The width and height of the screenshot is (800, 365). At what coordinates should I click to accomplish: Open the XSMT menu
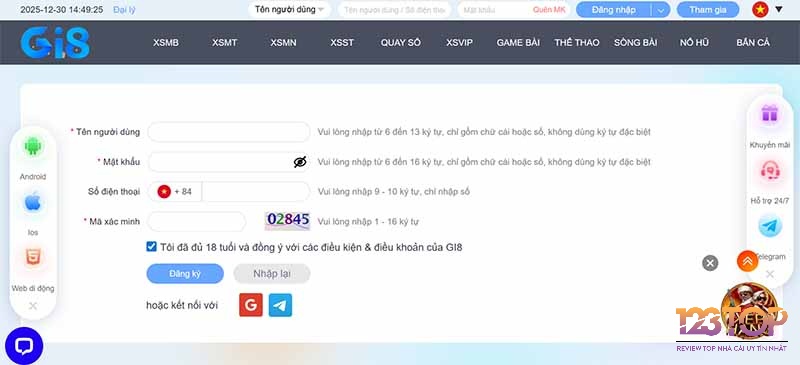pos(224,43)
